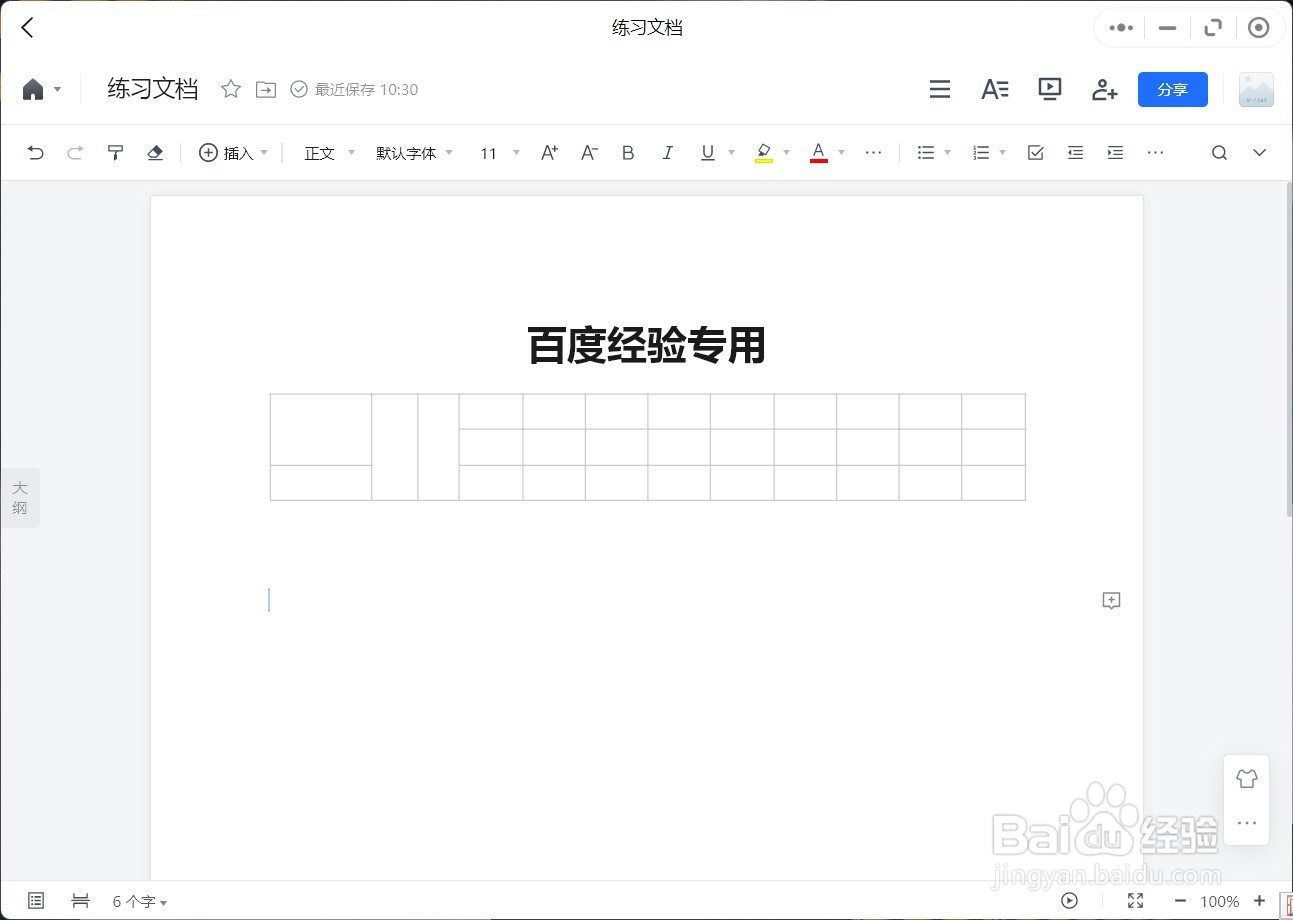Collapse the toolbar with the chevron

[x=1260, y=153]
